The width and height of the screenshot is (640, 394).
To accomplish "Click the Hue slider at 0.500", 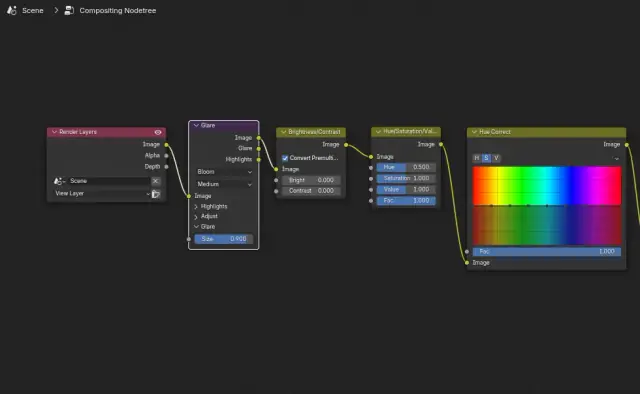I will pyautogui.click(x=406, y=167).
